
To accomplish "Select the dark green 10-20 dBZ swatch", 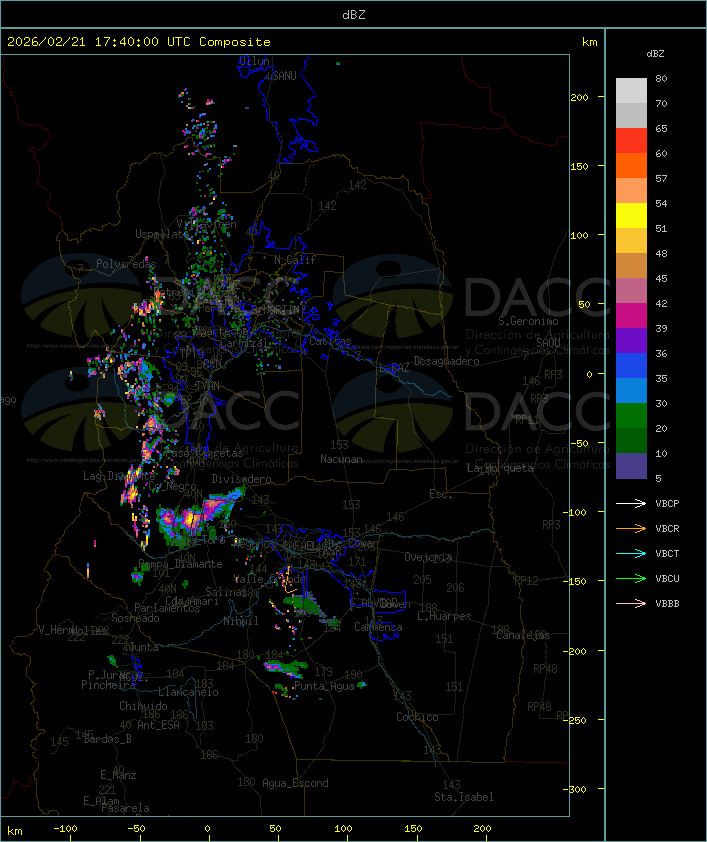I will pyautogui.click(x=631, y=440).
